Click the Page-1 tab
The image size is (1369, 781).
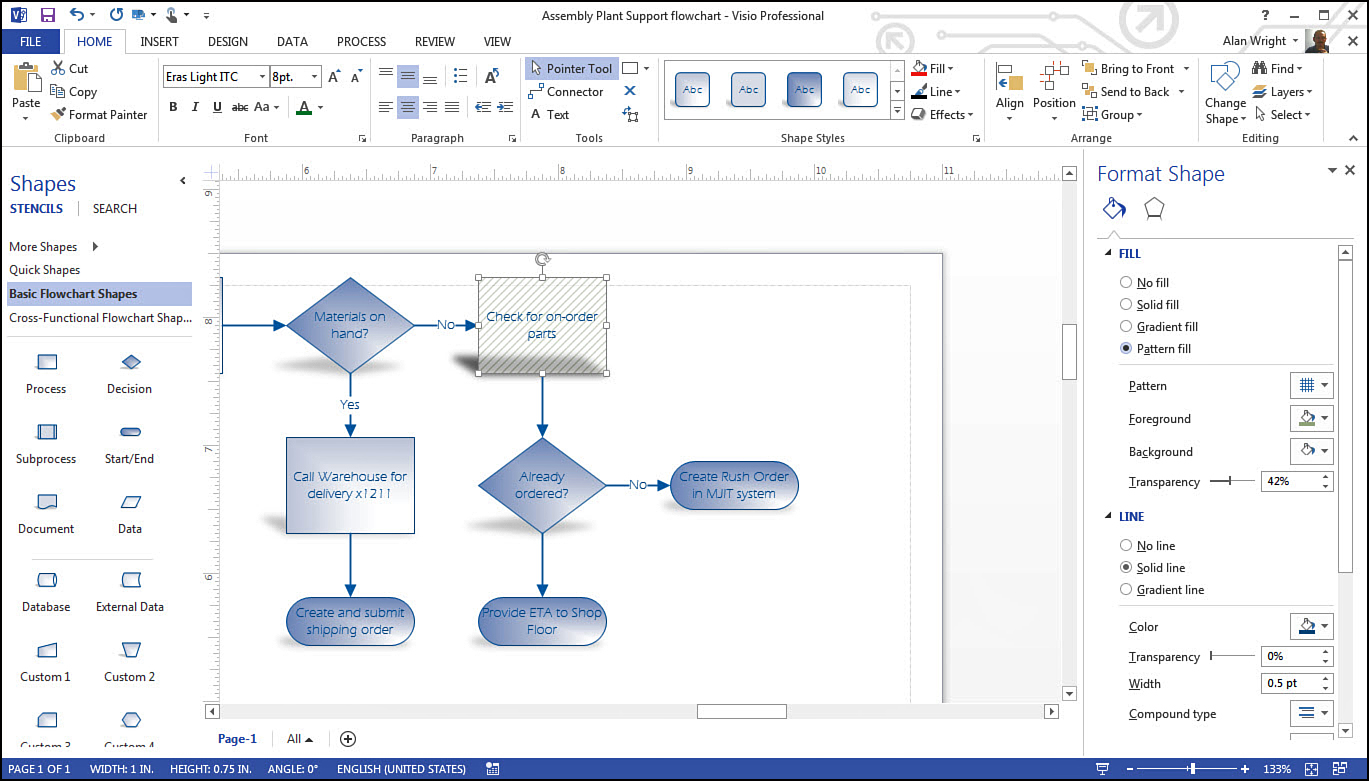[x=237, y=739]
